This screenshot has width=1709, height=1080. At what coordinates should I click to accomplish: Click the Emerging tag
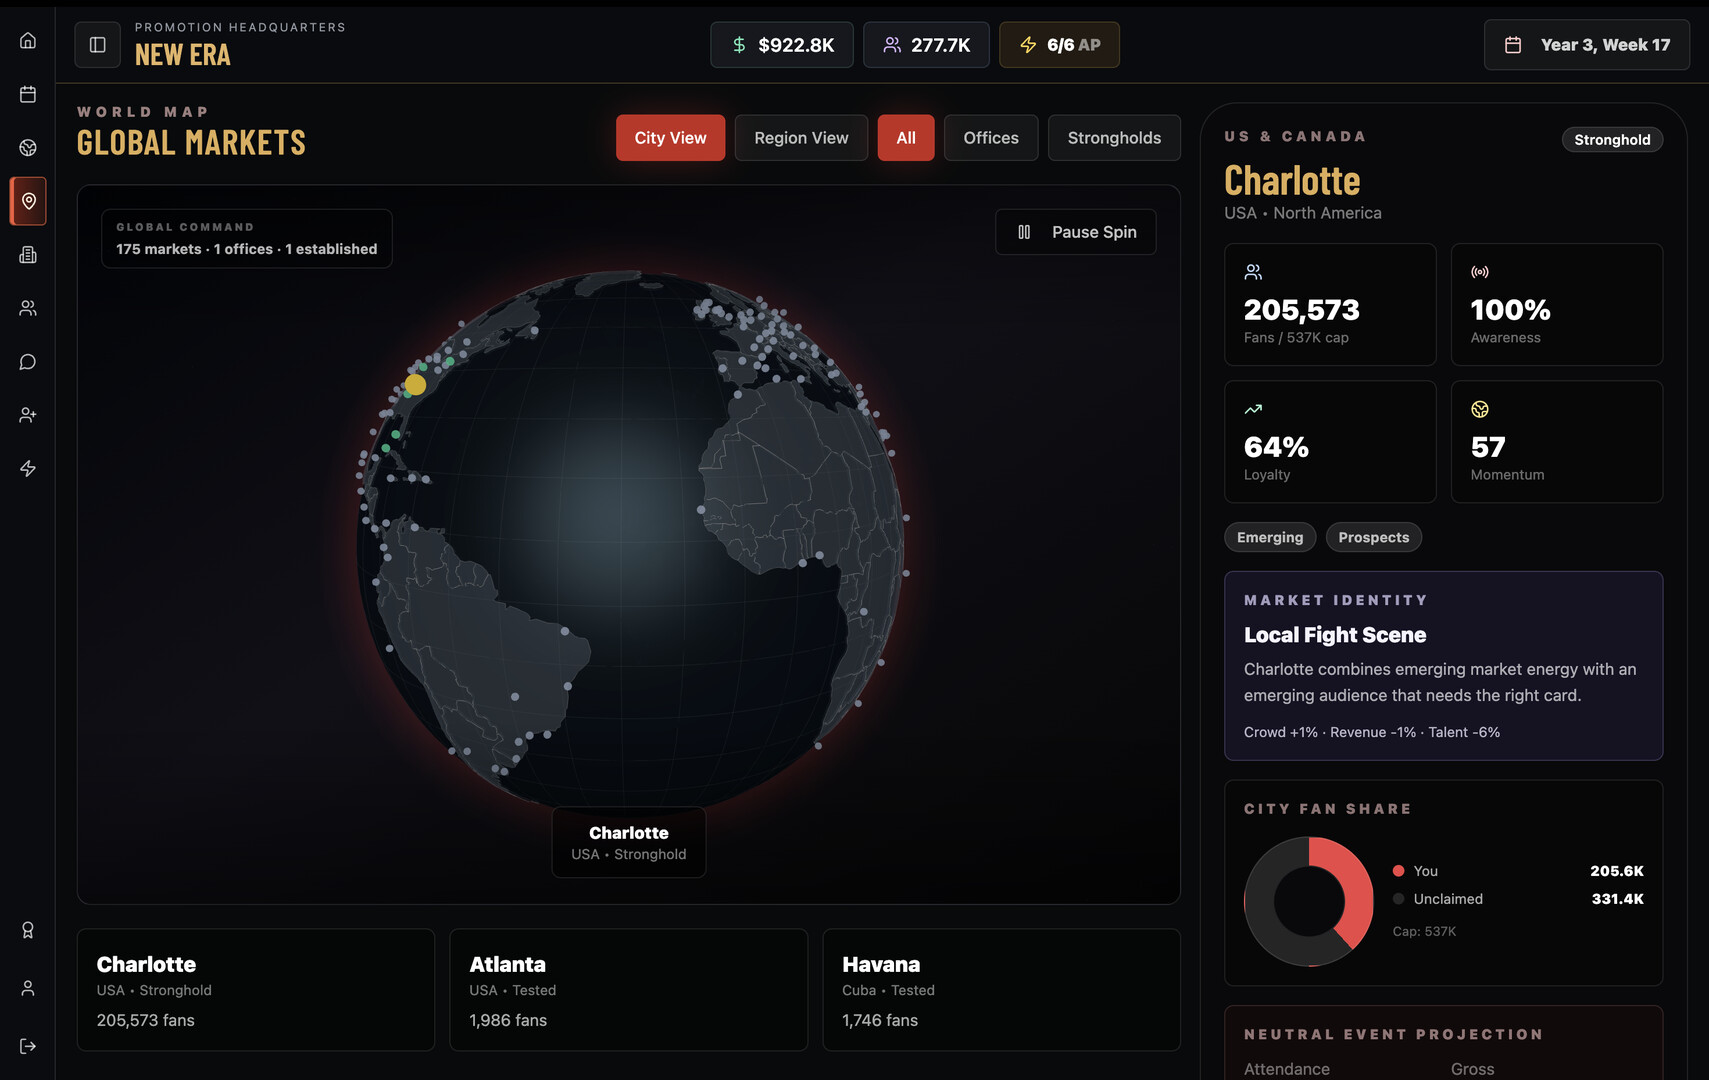click(1270, 537)
